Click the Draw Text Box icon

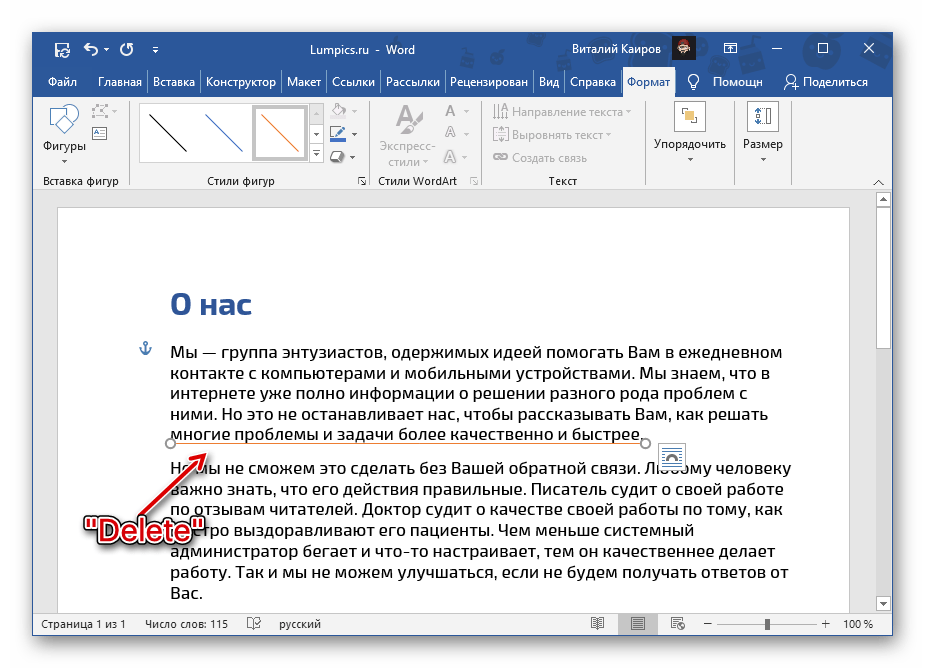tap(99, 133)
